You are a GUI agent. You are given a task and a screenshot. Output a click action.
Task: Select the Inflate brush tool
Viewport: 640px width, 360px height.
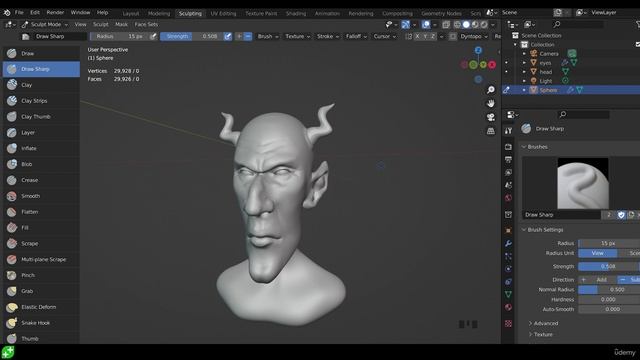point(41,149)
